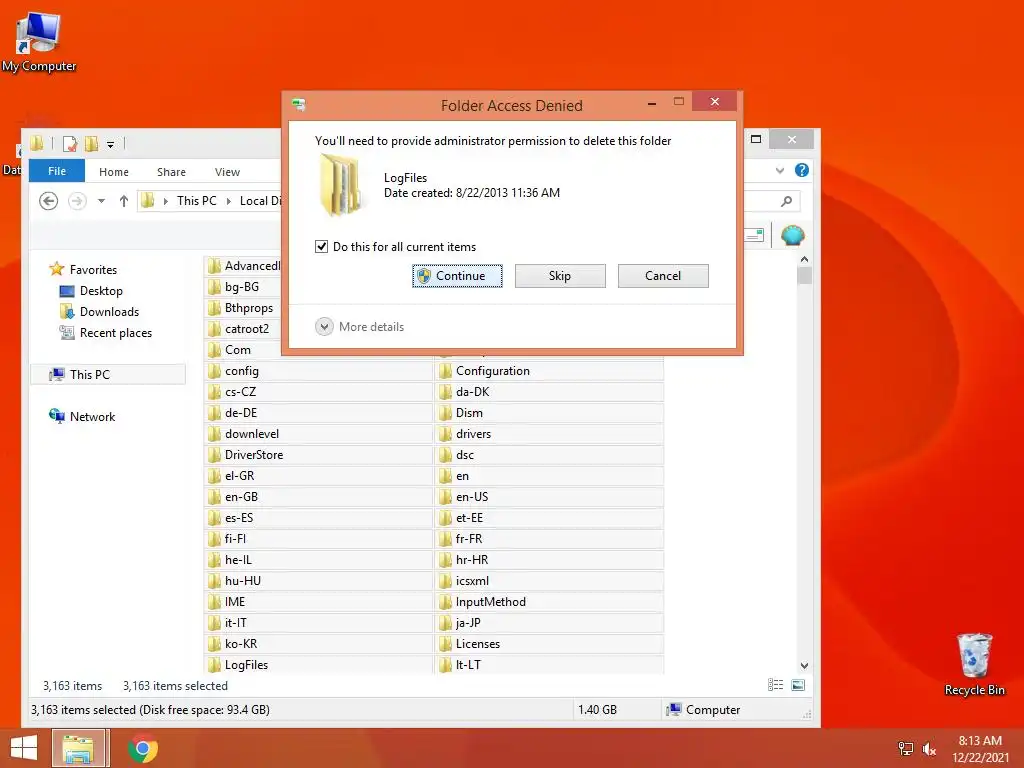Viewport: 1024px width, 768px height.
Task: Click the blue shell icon in Explorer toolbar
Action: tap(792, 235)
